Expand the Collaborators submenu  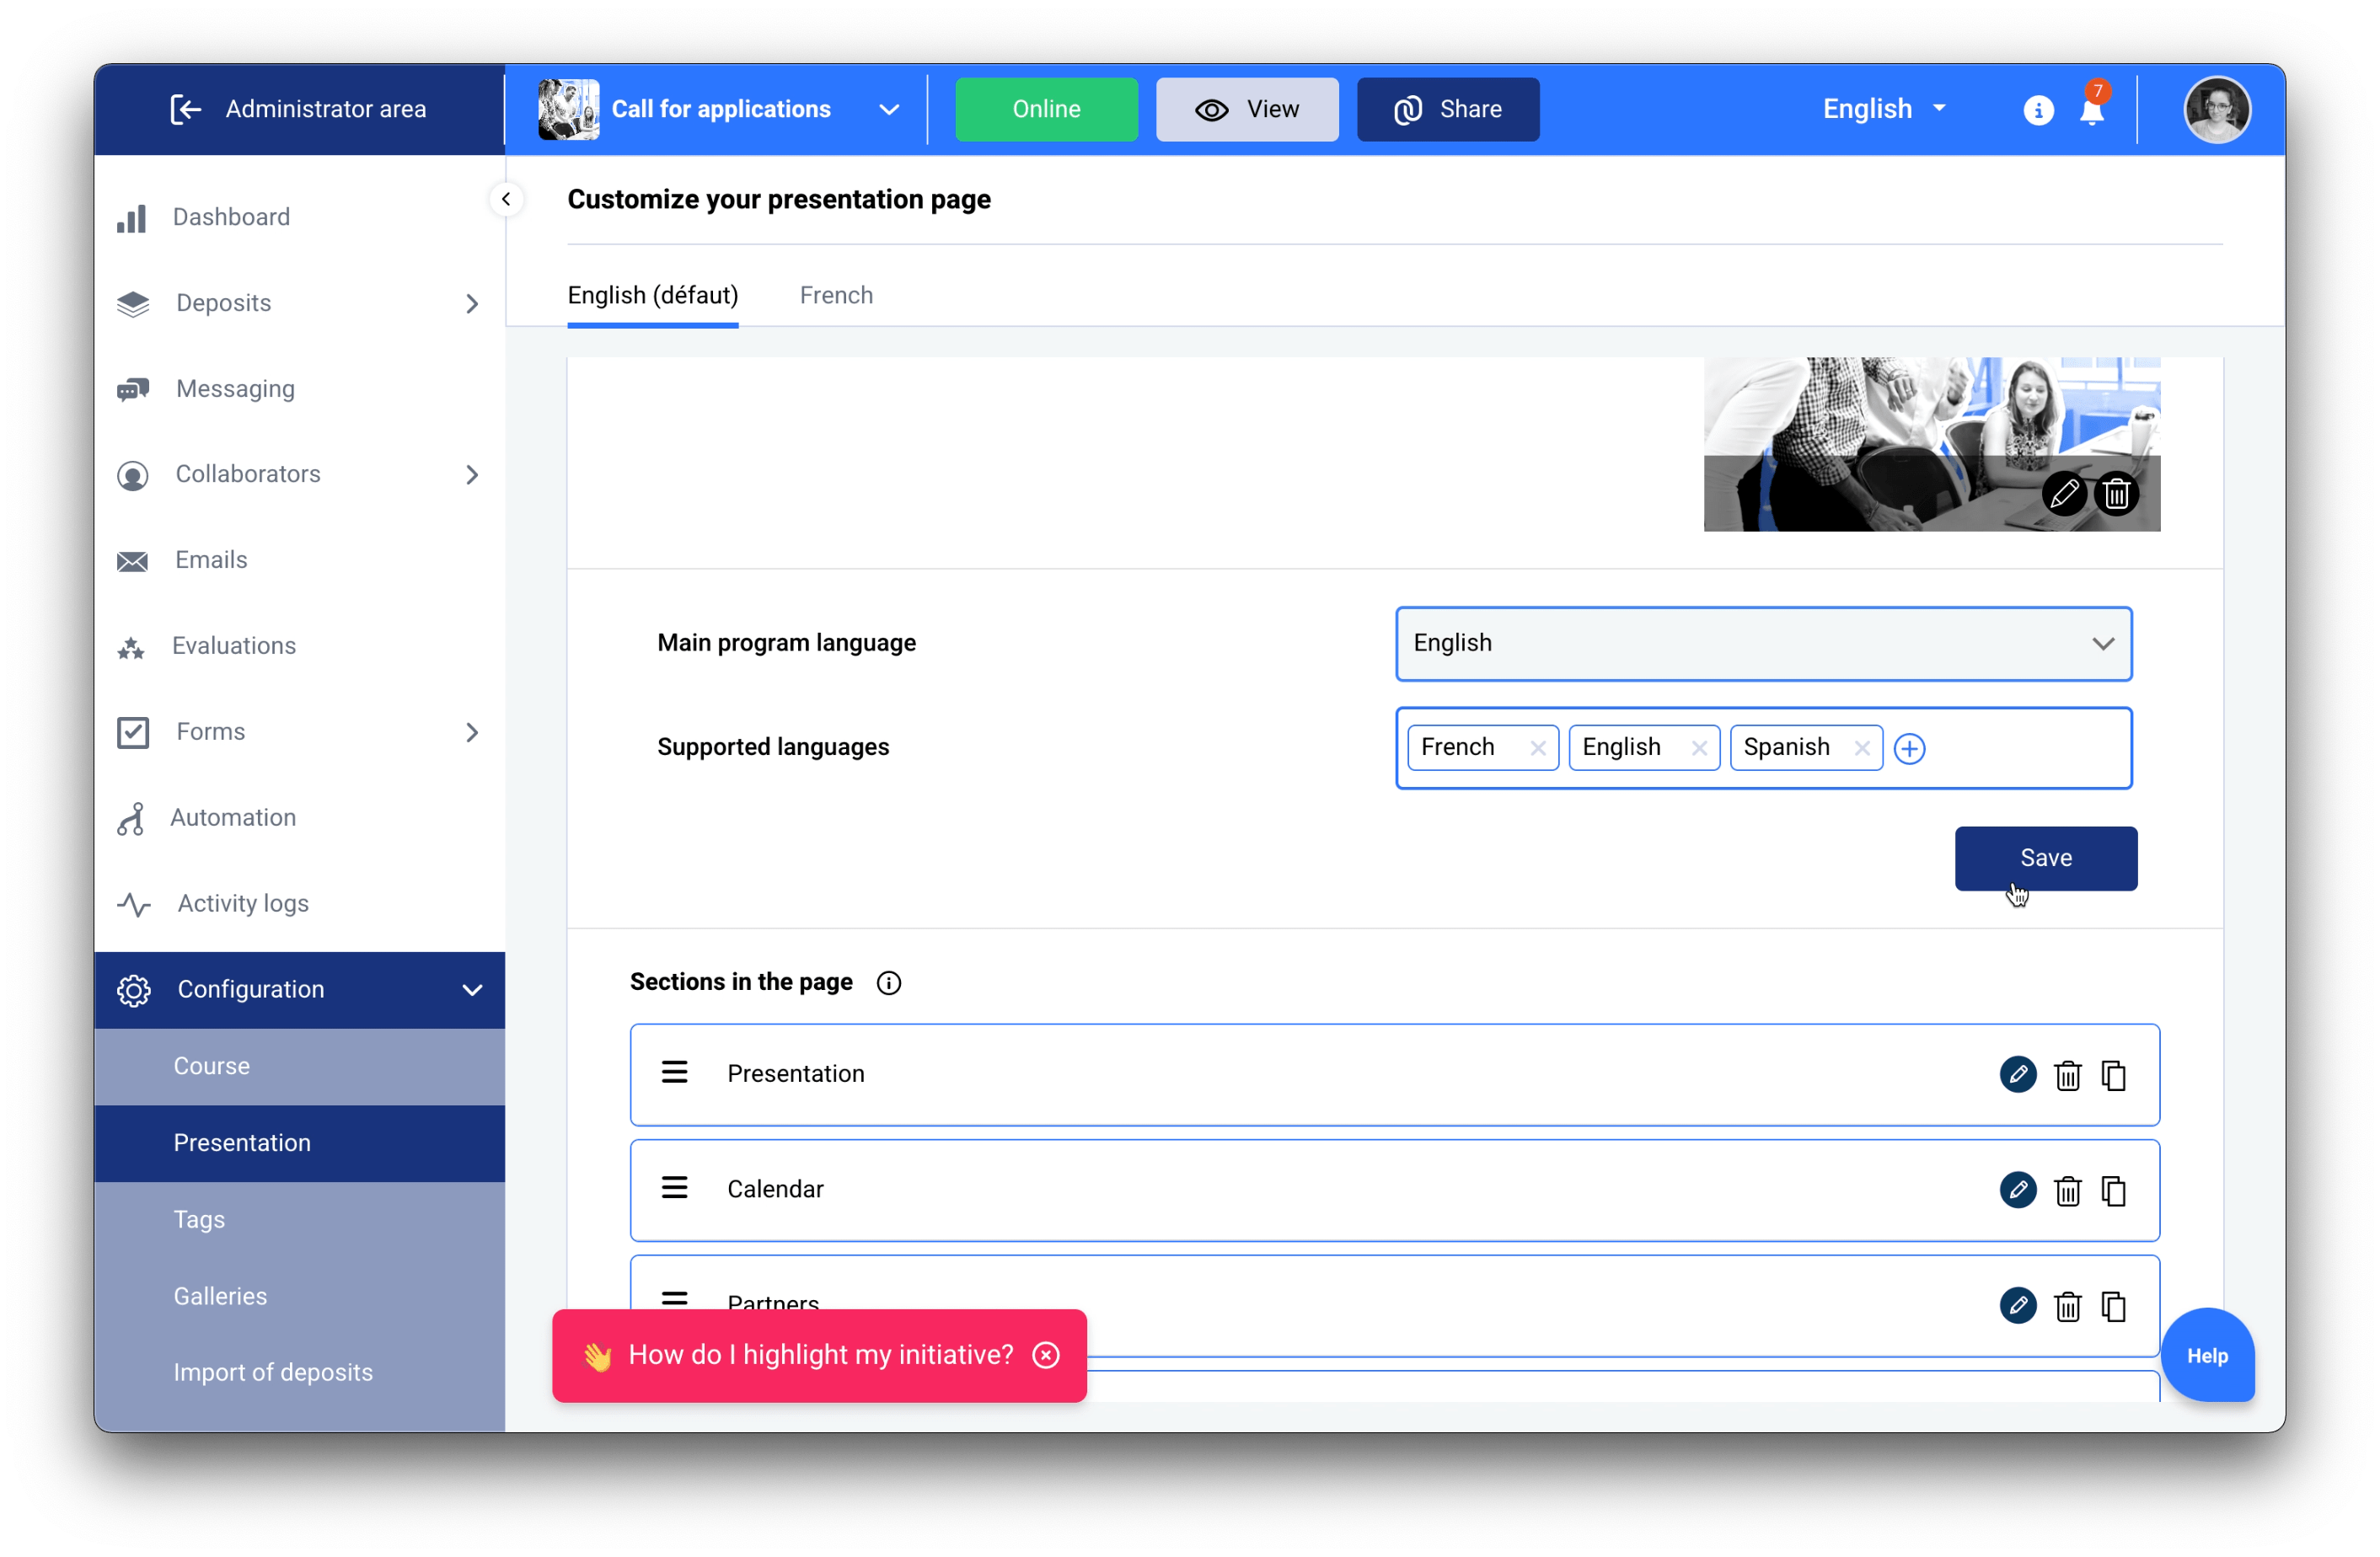tap(472, 475)
